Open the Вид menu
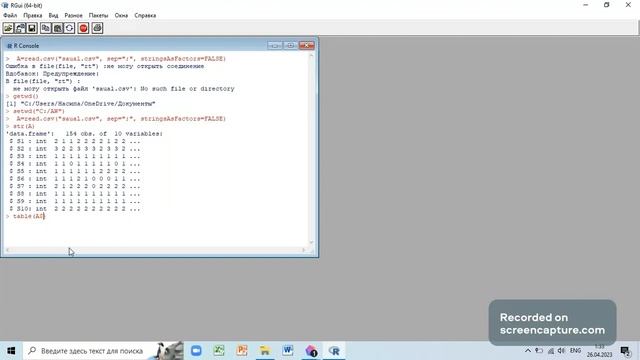Image resolution: width=640 pixels, height=360 pixels. pos(53,16)
